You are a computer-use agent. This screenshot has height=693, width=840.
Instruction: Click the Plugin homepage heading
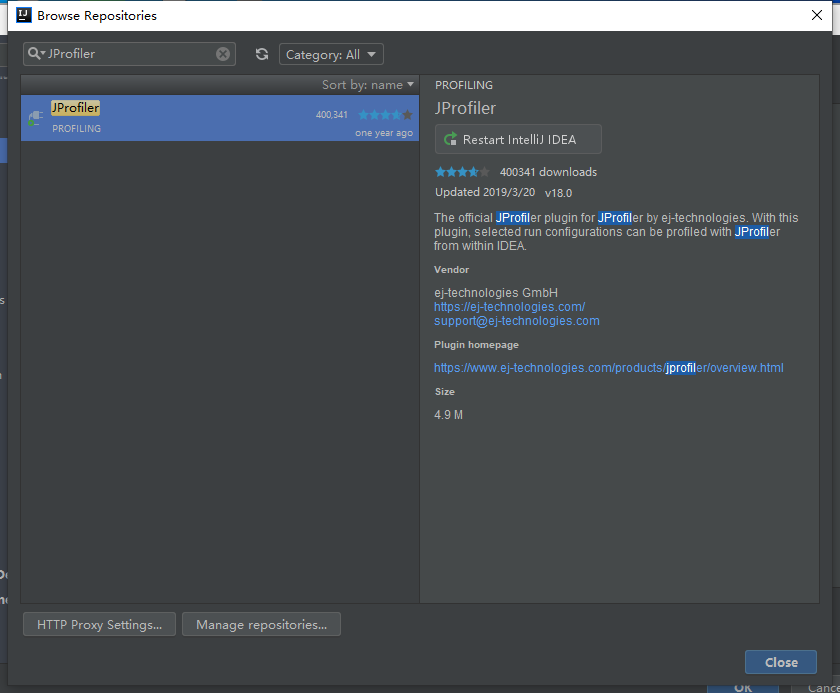[476, 345]
